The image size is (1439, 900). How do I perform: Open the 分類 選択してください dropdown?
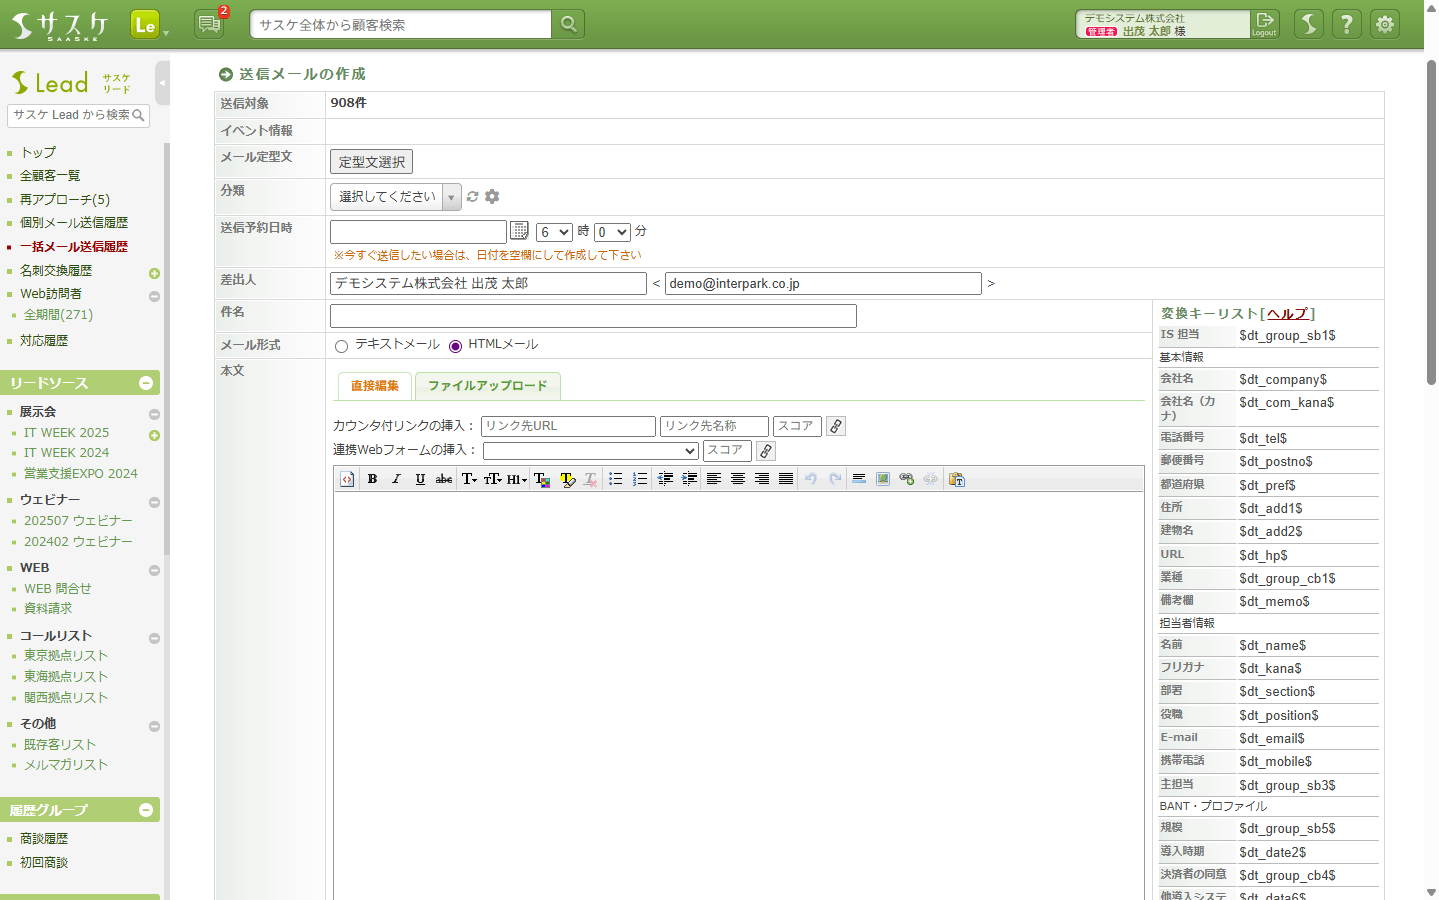coord(395,197)
